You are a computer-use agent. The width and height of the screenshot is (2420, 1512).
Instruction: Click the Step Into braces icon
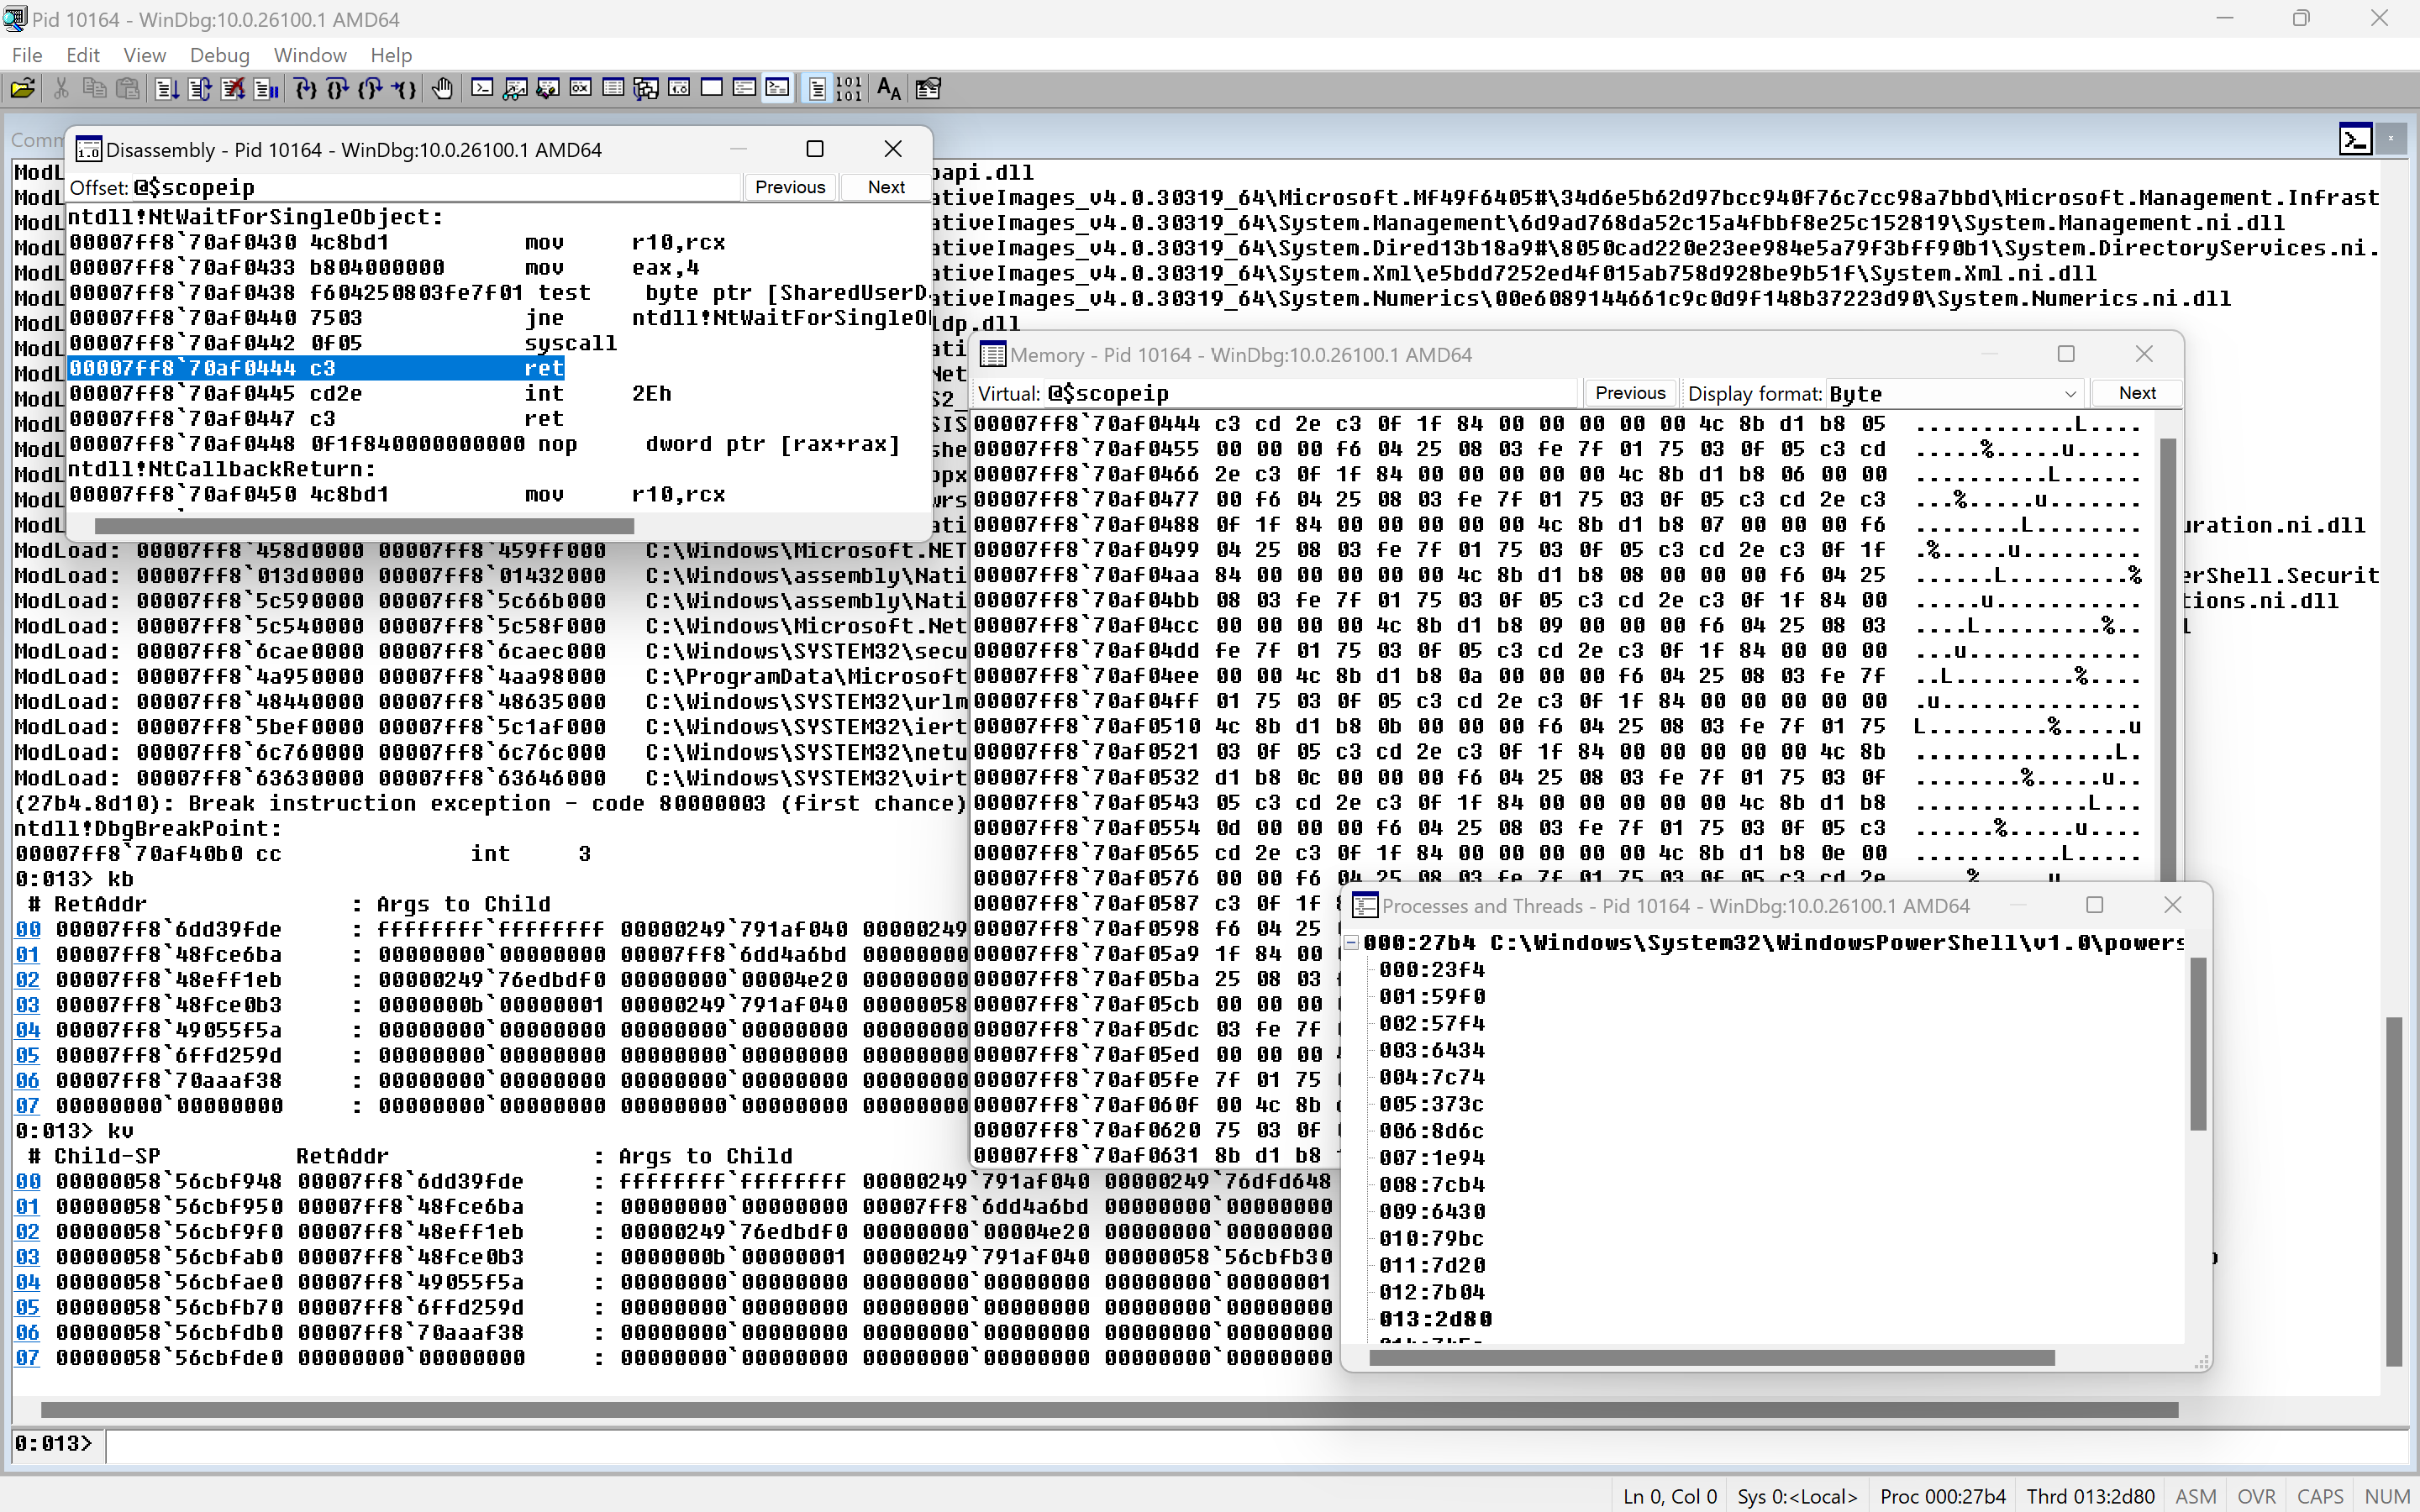pos(306,89)
